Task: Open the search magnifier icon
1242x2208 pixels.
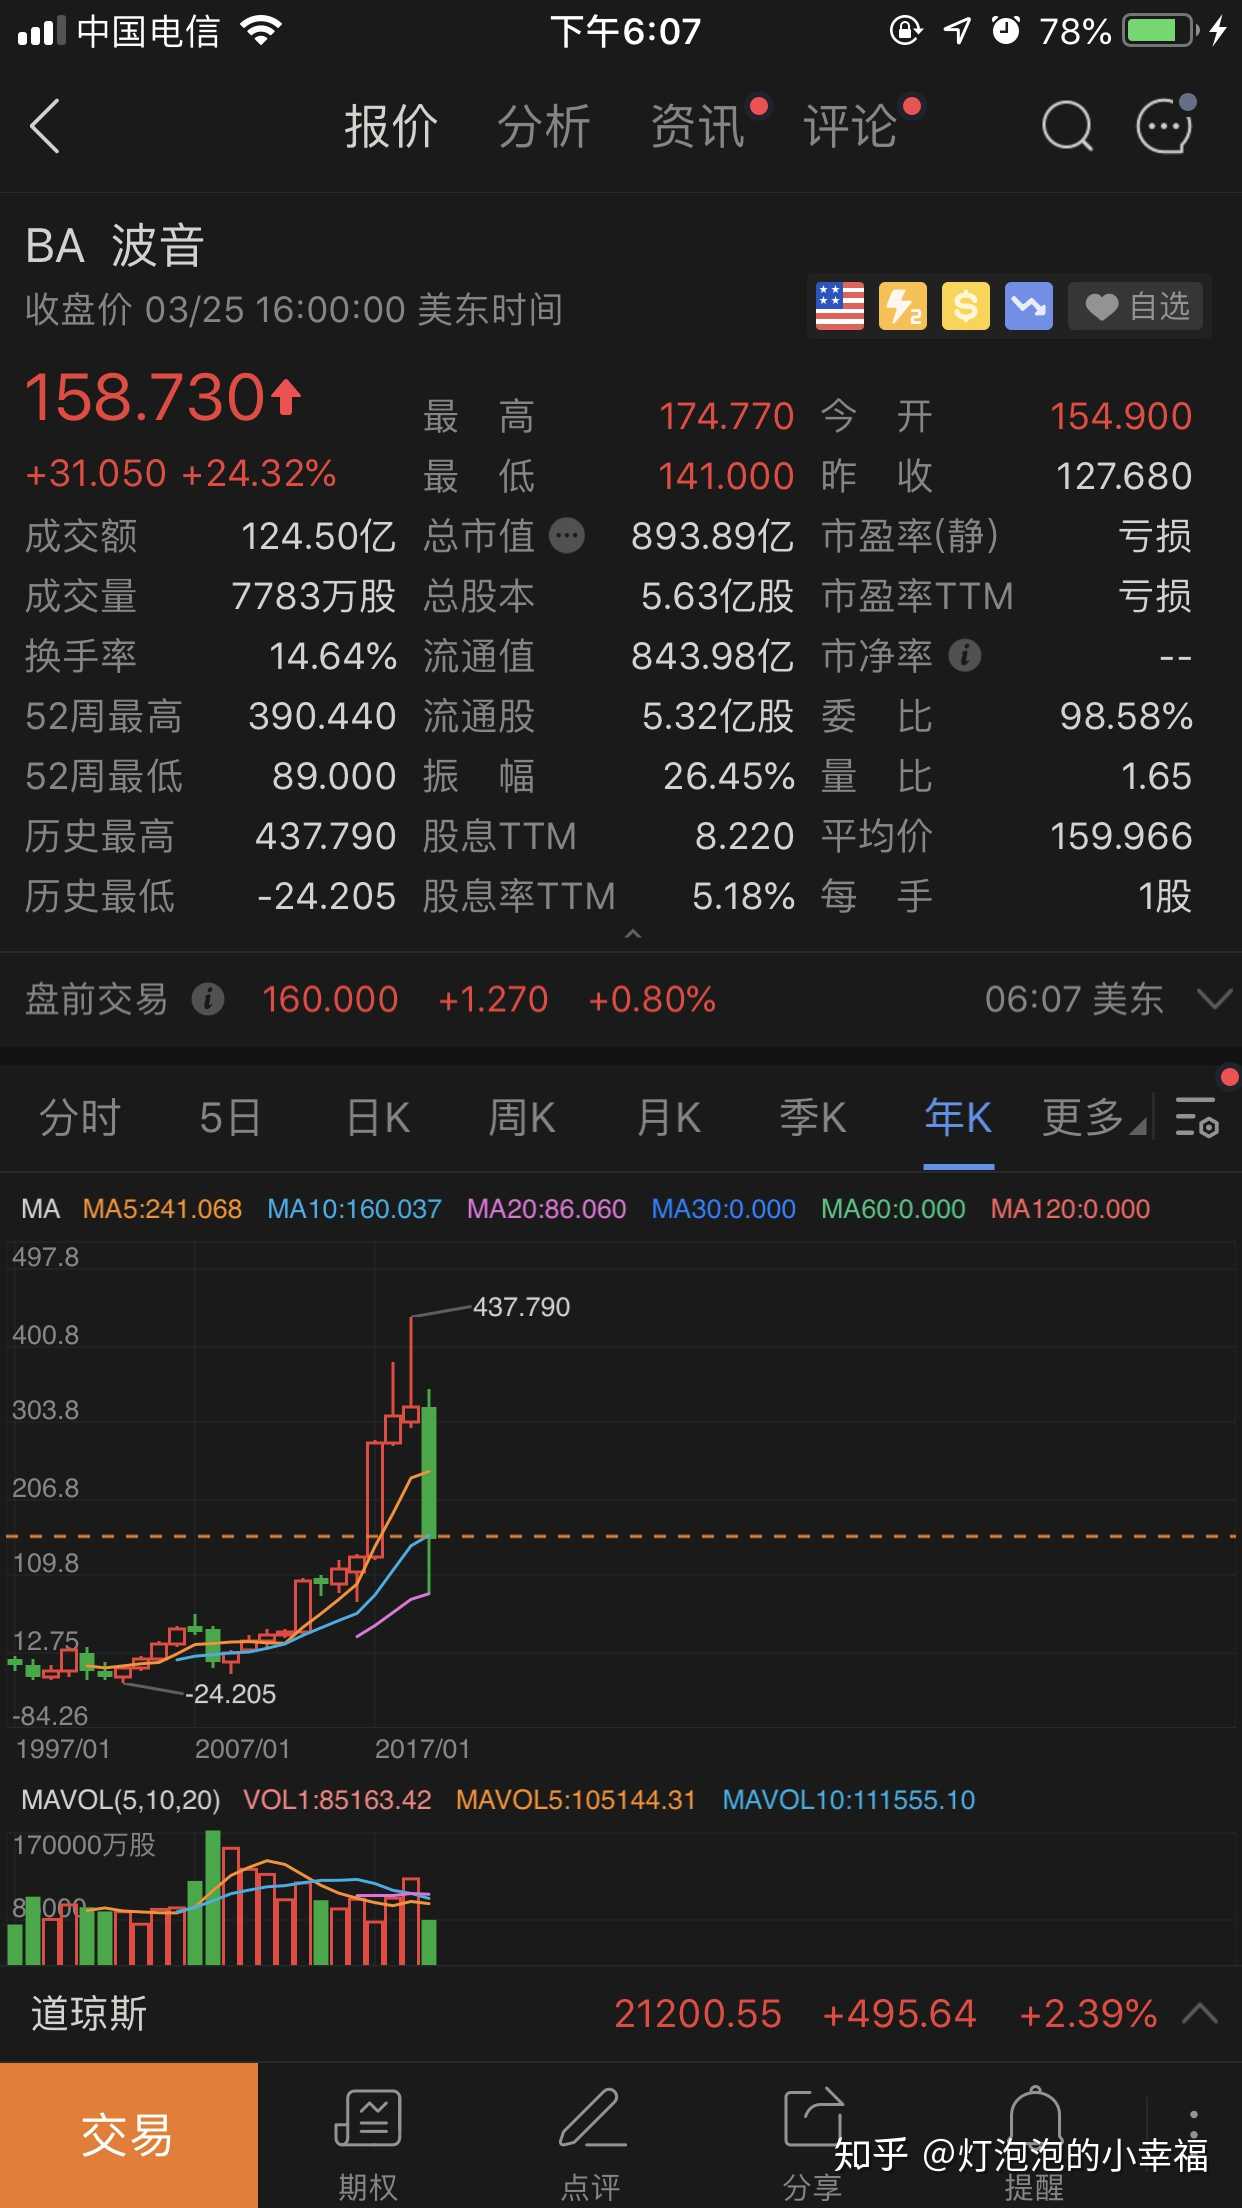Action: (x=1066, y=127)
